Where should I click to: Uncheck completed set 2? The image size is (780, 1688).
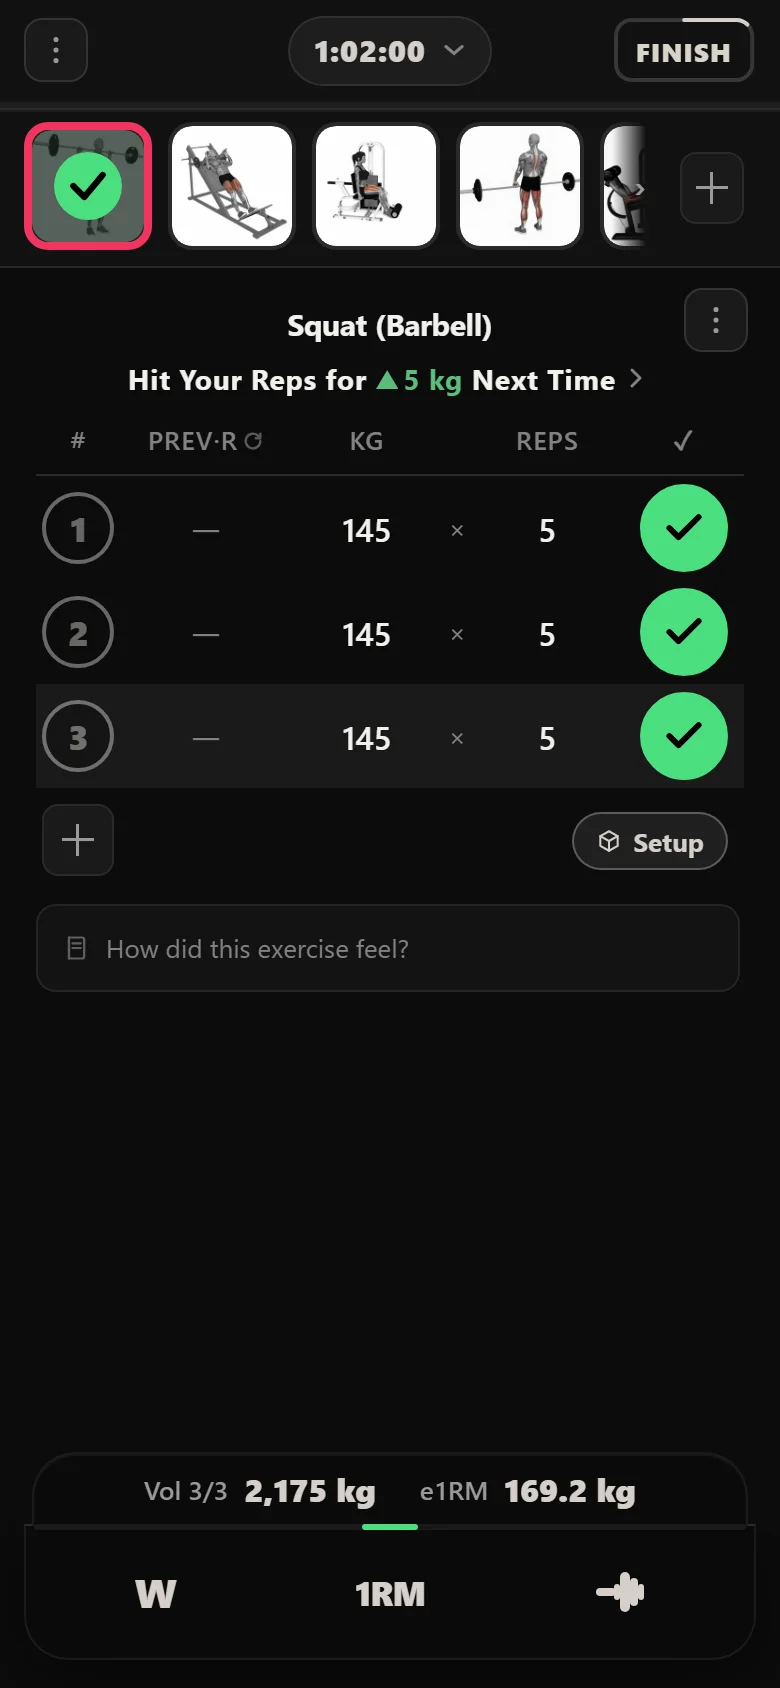tap(684, 632)
